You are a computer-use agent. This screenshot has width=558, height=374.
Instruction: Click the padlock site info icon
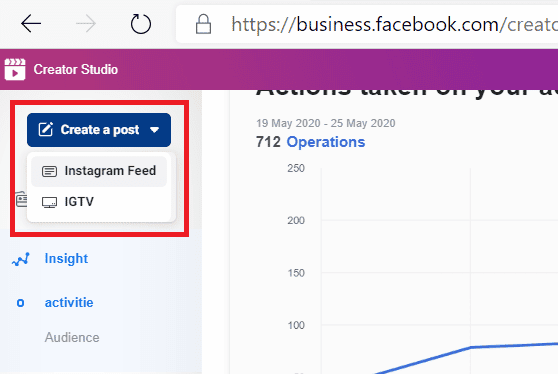pos(203,24)
